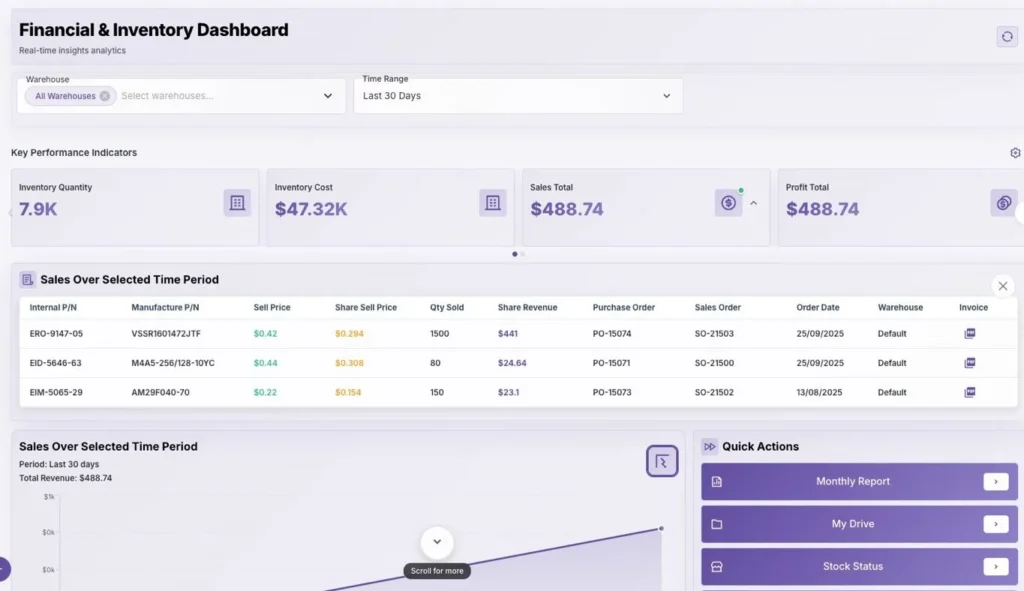Open invoice PDF for order SO-21502
Image resolution: width=1024 pixels, height=591 pixels.
970,393
